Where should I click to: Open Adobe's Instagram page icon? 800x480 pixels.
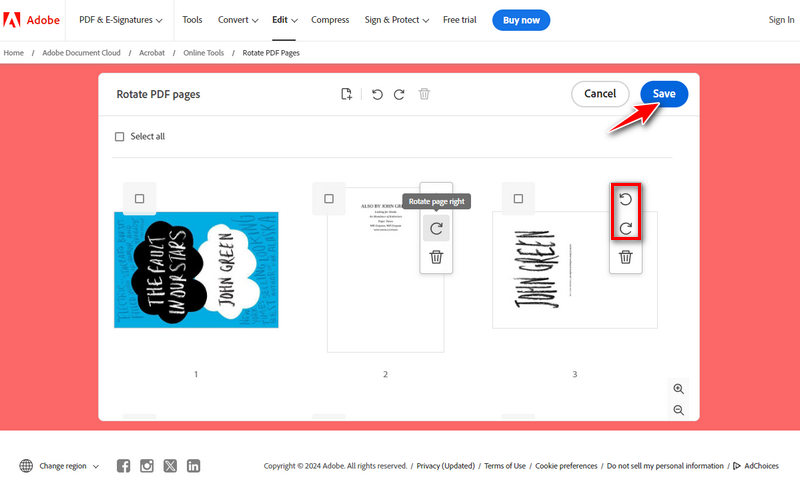[147, 466]
